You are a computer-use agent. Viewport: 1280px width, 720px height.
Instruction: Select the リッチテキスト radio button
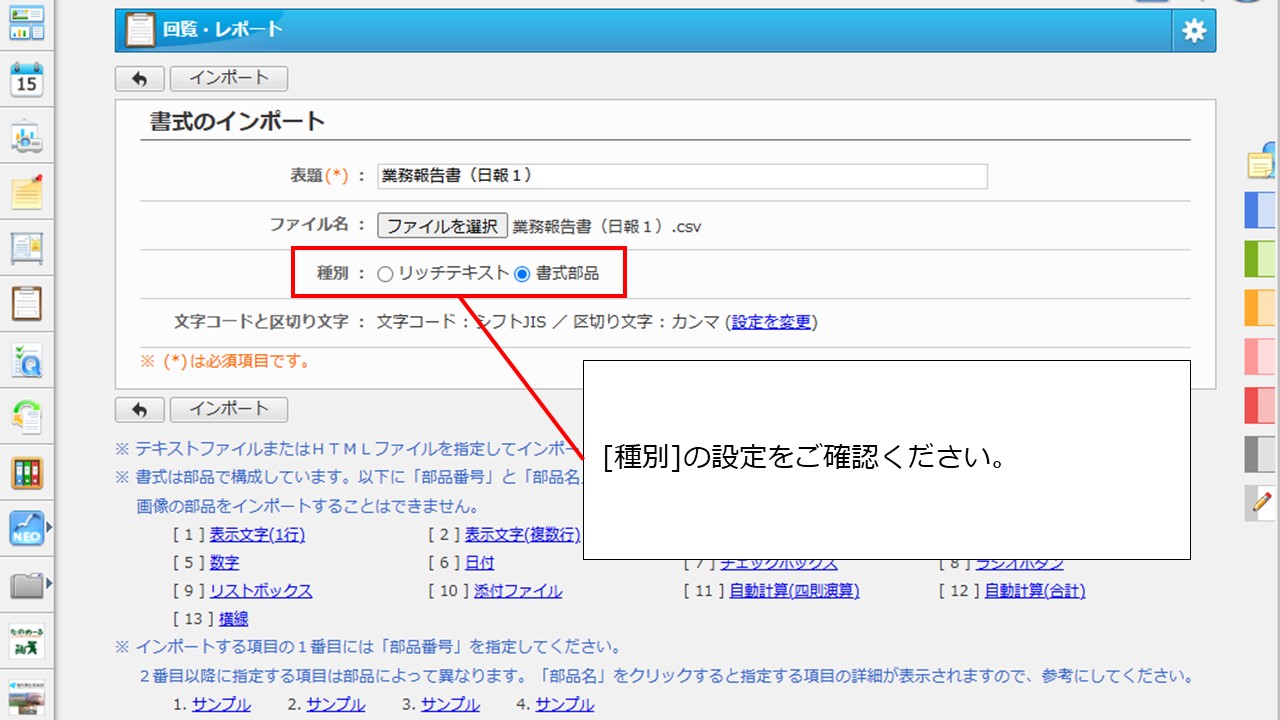point(385,274)
